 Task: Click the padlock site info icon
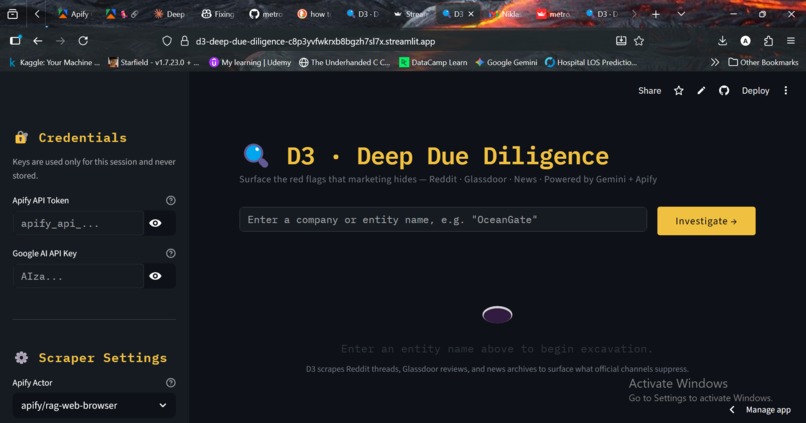click(185, 41)
